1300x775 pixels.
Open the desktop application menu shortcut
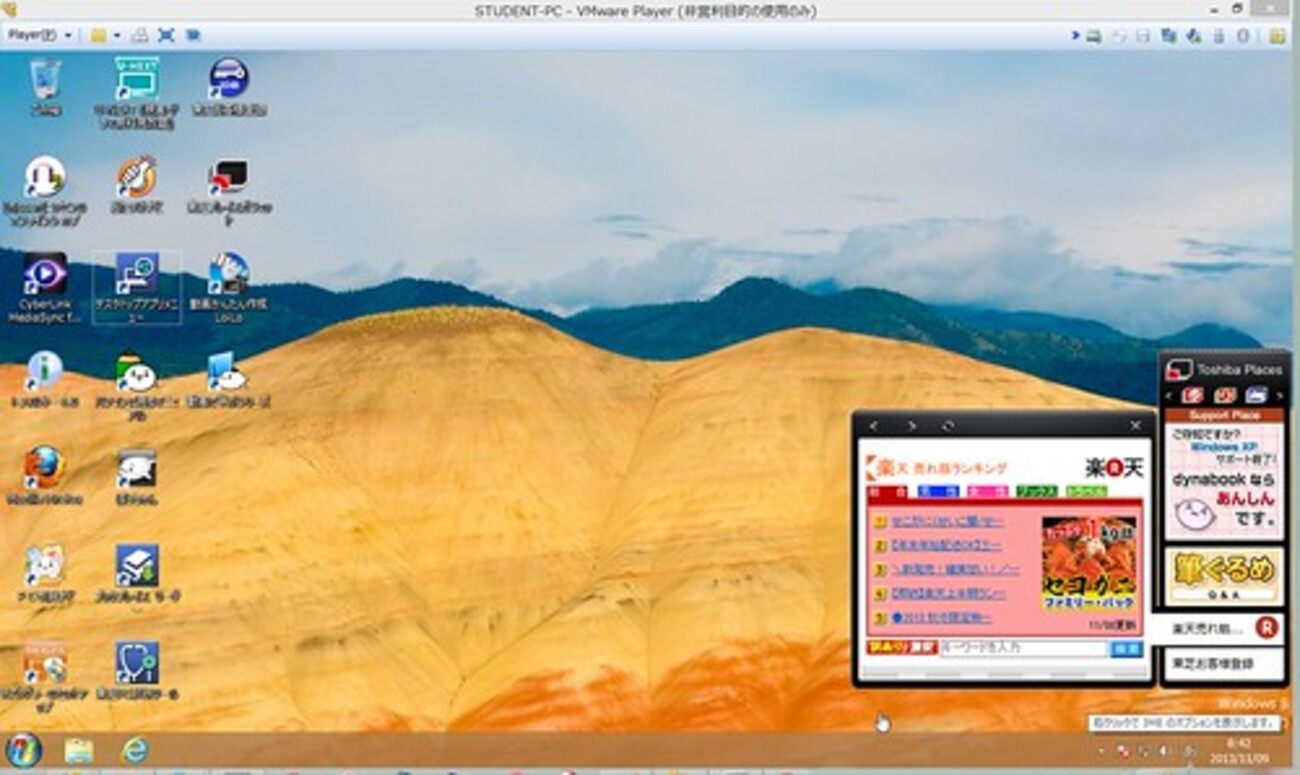click(x=137, y=288)
